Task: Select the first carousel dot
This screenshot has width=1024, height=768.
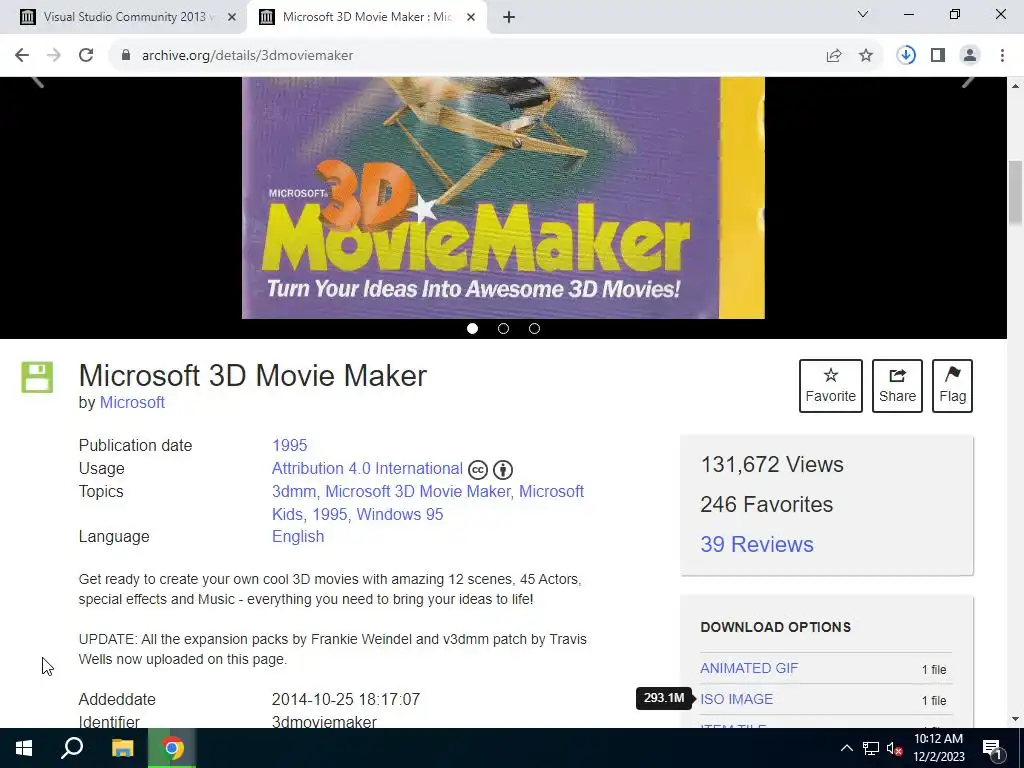Action: 472,328
